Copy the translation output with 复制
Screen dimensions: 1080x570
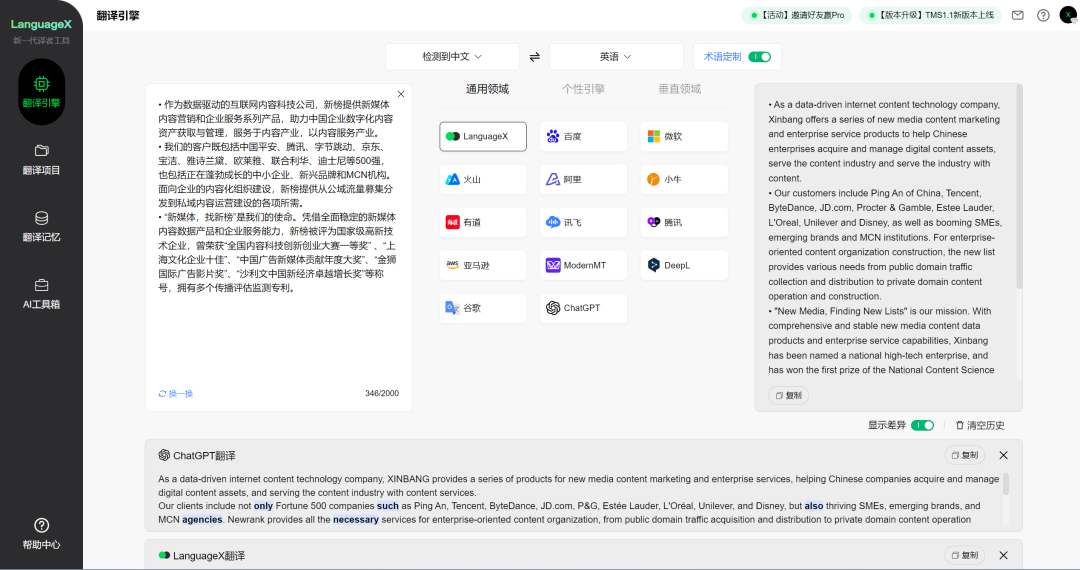(789, 395)
